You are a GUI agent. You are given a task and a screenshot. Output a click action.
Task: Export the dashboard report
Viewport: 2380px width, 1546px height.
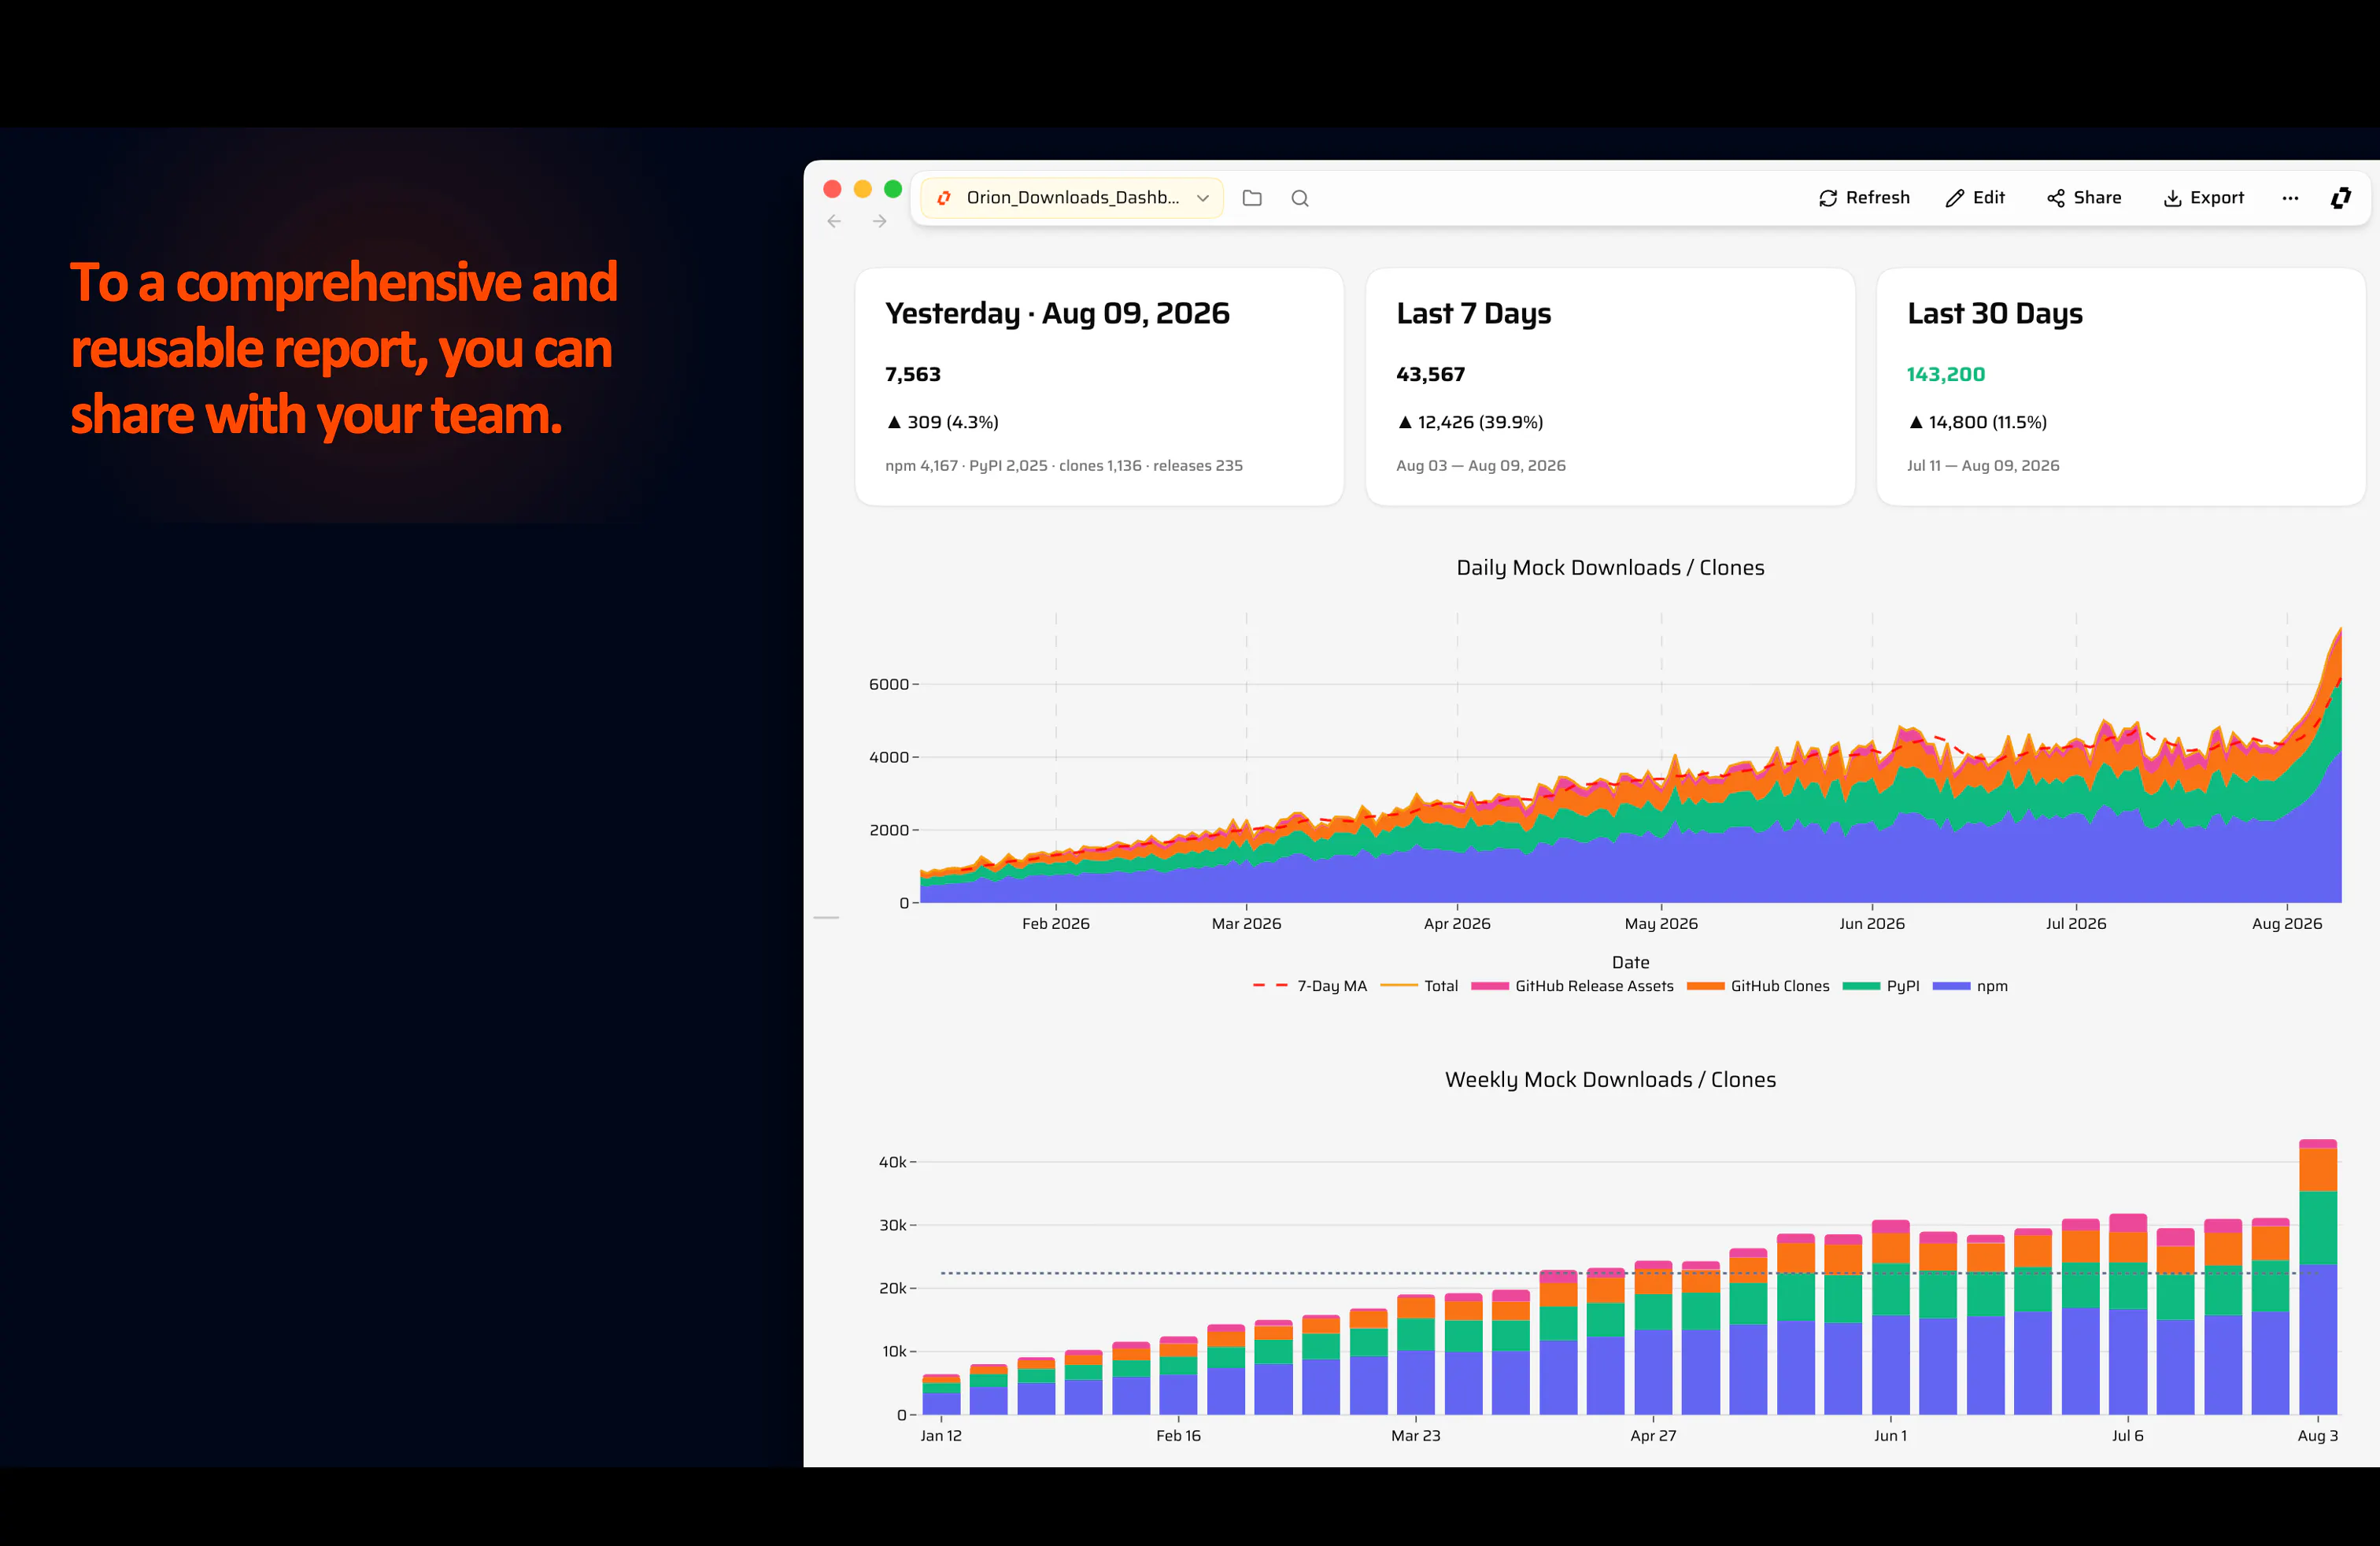pyautogui.click(x=2204, y=198)
